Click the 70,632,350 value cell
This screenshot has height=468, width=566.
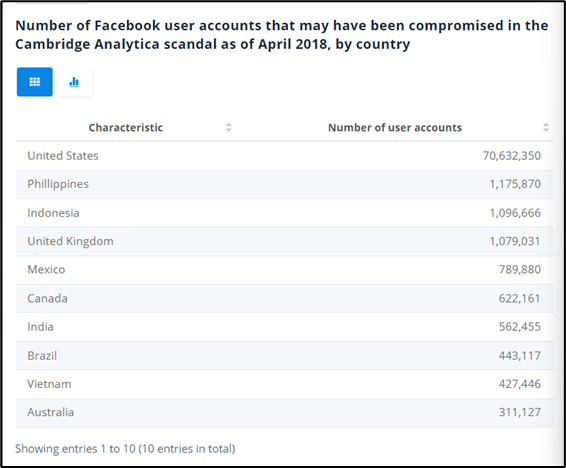pos(511,156)
